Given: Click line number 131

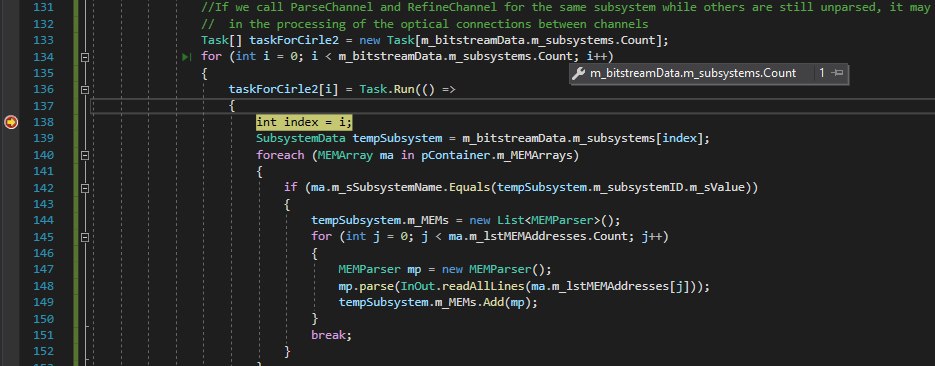Looking at the screenshot, I should point(44,8).
